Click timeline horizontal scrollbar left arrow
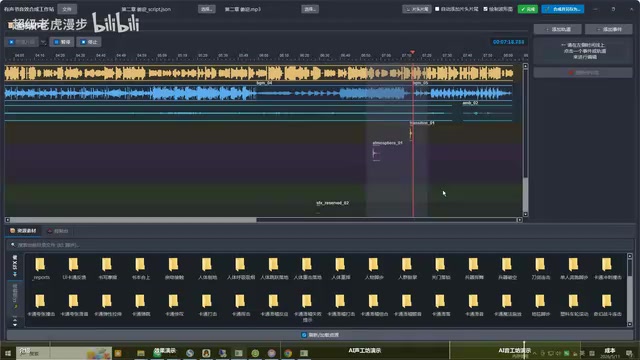This screenshot has width=640, height=360. [x=7, y=220]
